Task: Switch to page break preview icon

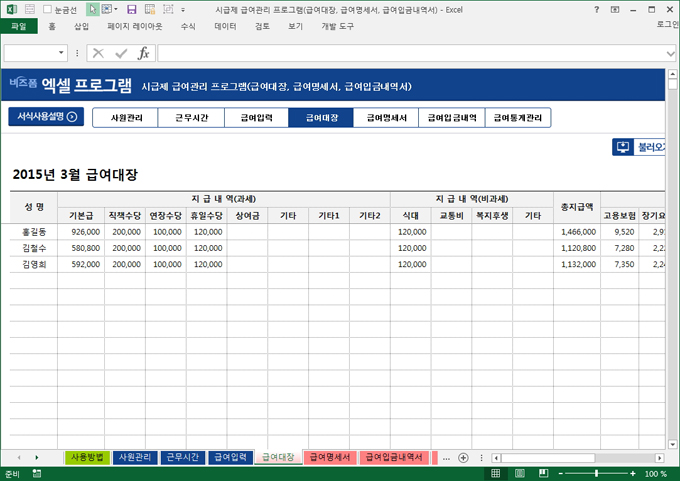Action: pyautogui.click(x=541, y=473)
